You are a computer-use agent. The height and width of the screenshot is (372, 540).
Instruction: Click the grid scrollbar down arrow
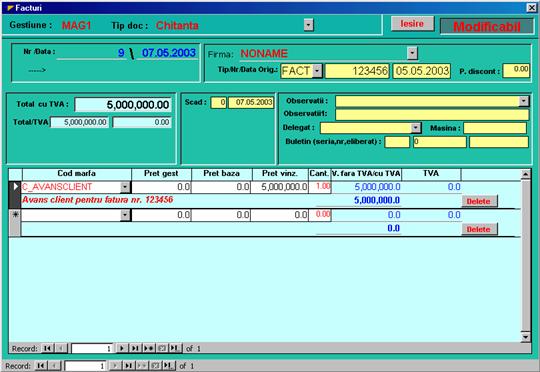pyautogui.click(x=526, y=337)
